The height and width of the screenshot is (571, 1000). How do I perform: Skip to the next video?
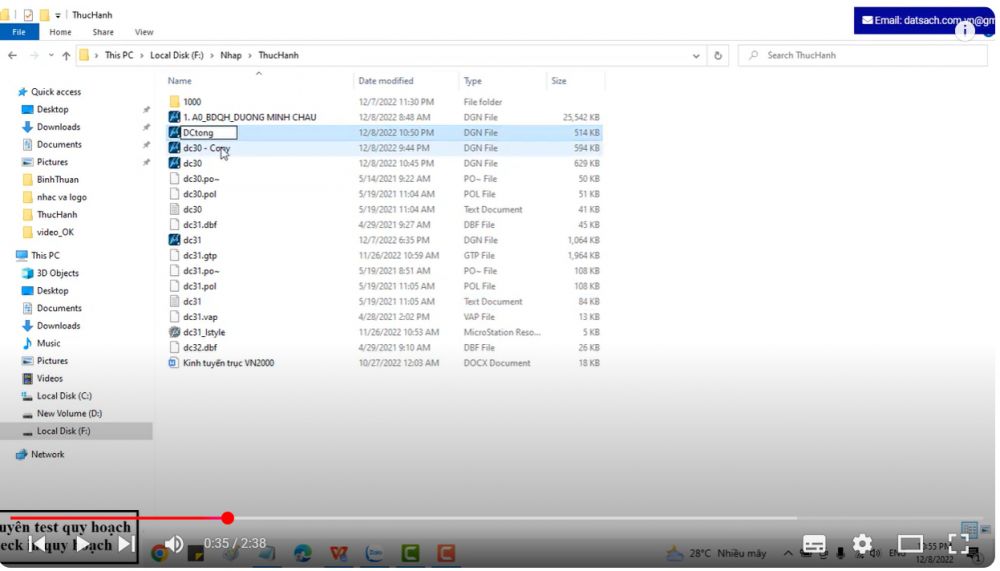[126, 544]
